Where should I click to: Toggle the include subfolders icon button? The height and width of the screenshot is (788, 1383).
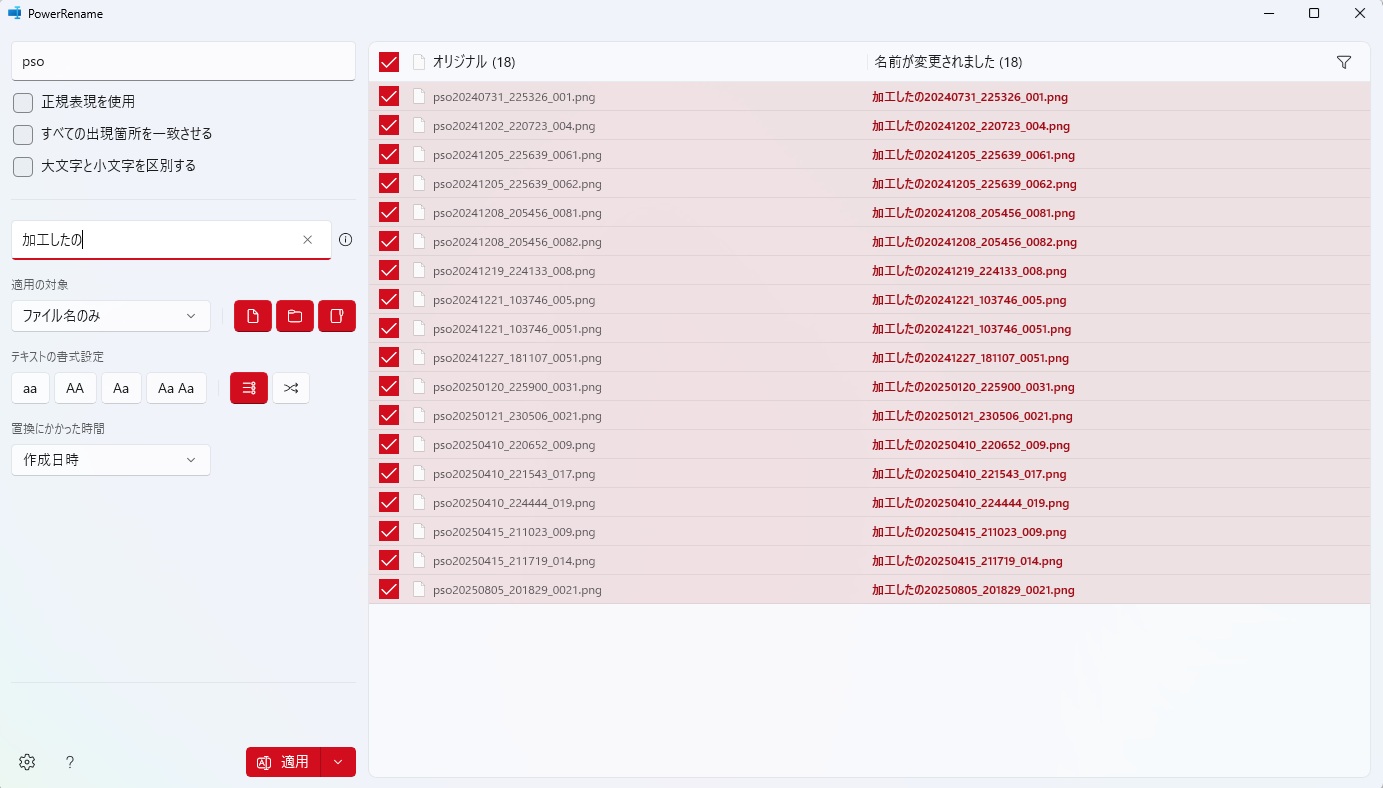pyautogui.click(x=337, y=316)
